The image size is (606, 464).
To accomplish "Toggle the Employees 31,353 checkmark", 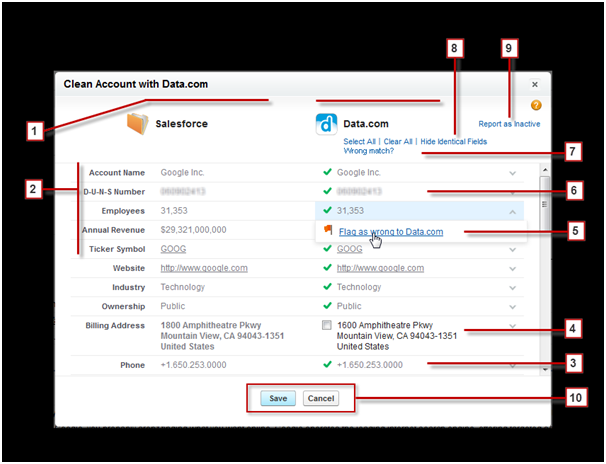I will click(x=327, y=210).
